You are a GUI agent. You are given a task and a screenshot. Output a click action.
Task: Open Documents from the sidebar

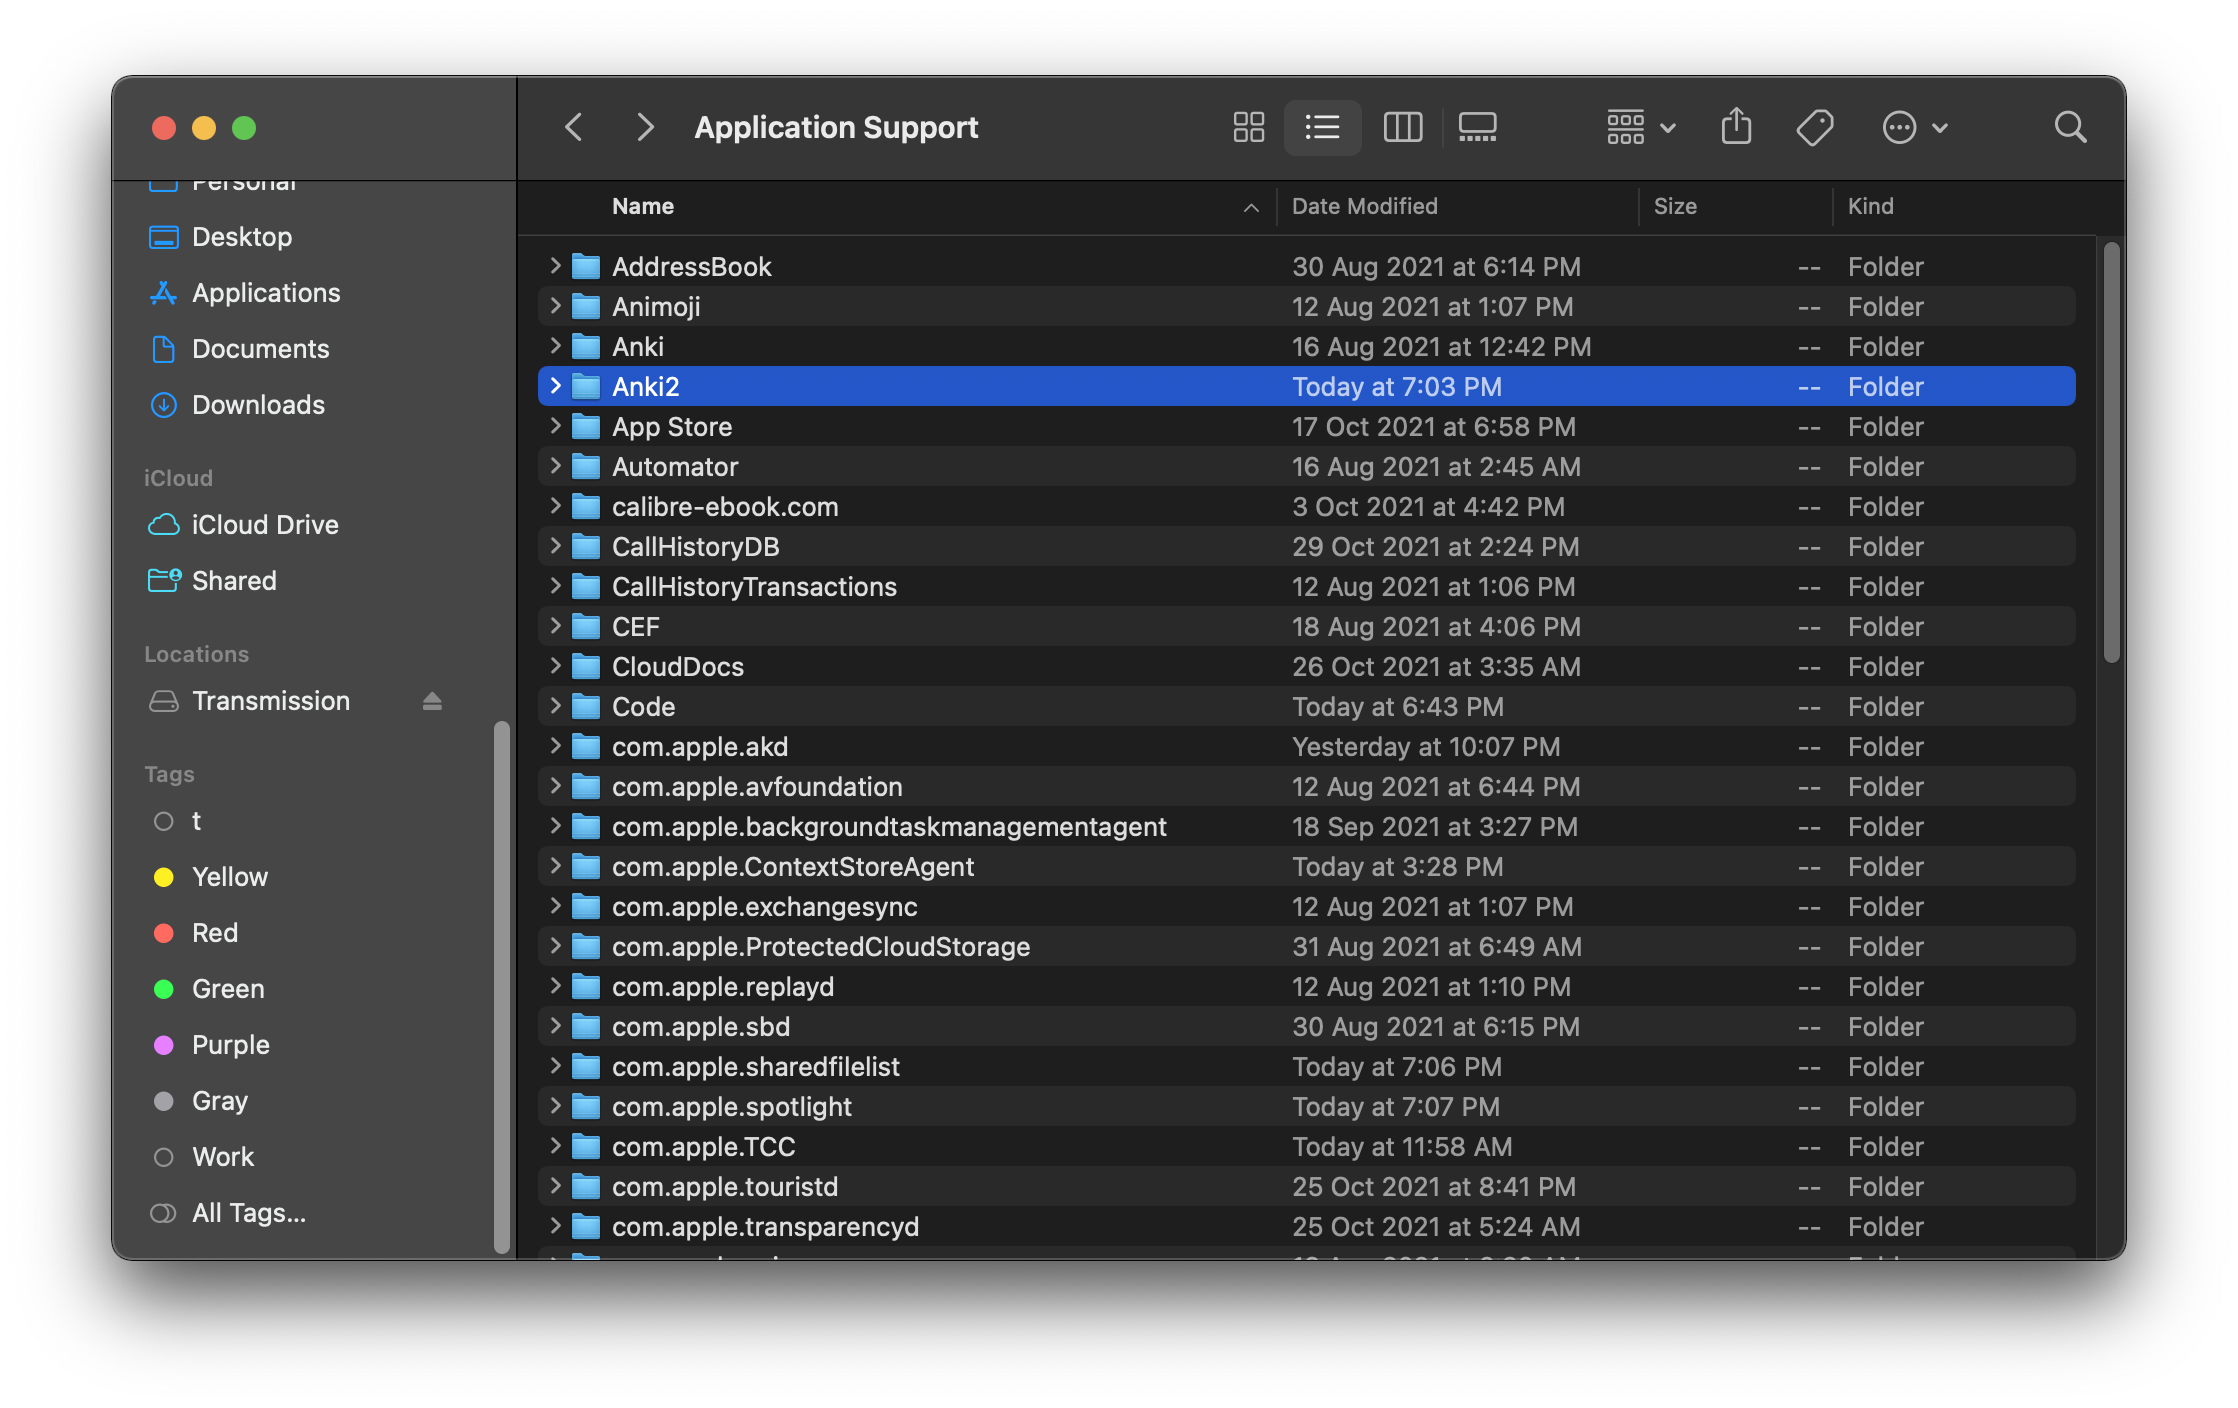260,349
